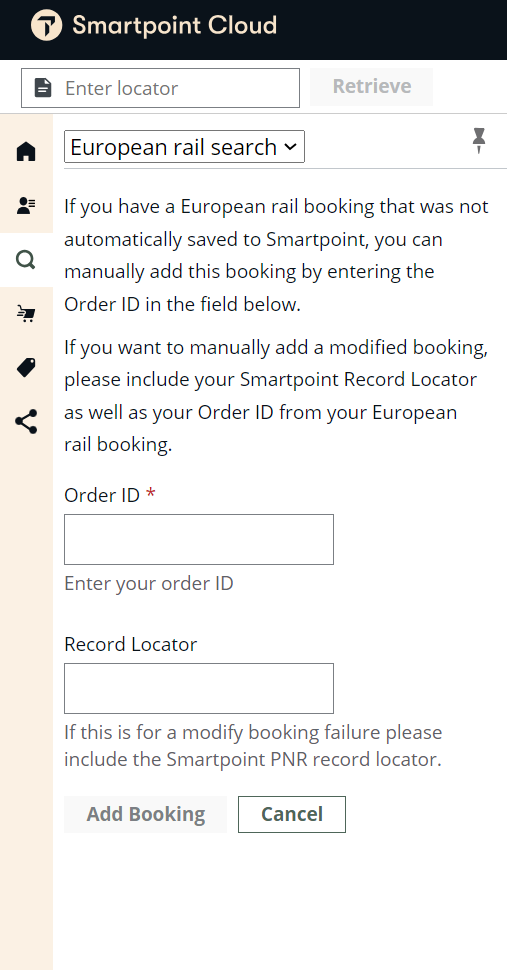The image size is (507, 970).
Task: Click the Cancel button
Action: [292, 814]
